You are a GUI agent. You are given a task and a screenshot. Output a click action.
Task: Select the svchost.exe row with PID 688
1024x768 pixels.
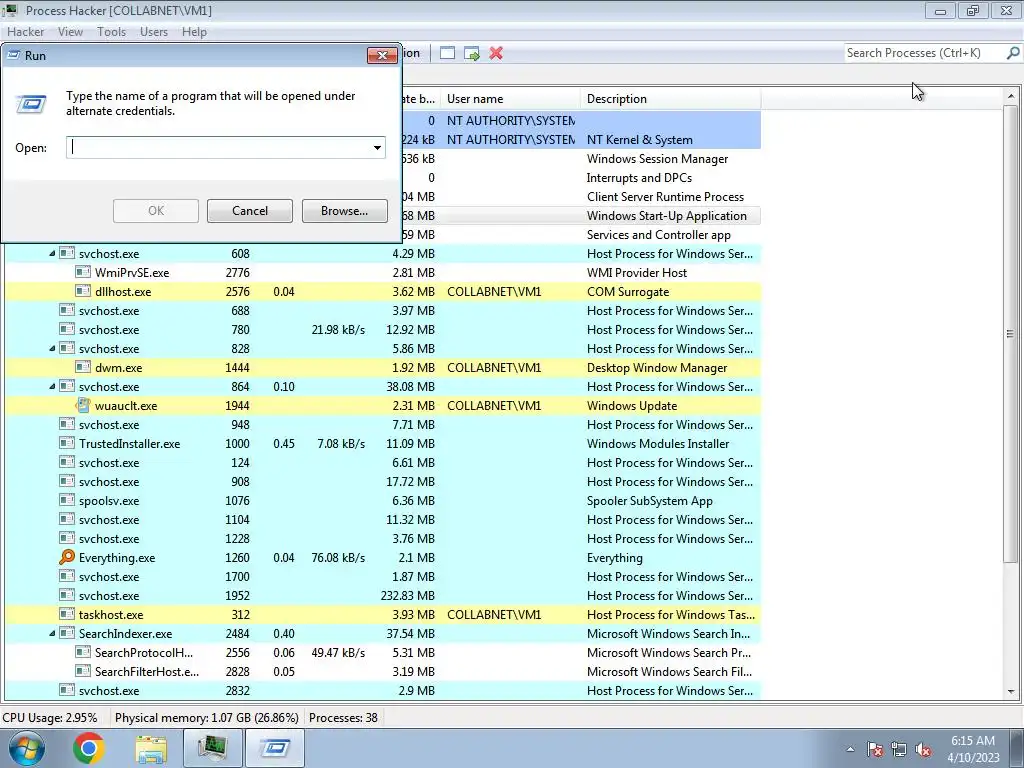point(383,311)
